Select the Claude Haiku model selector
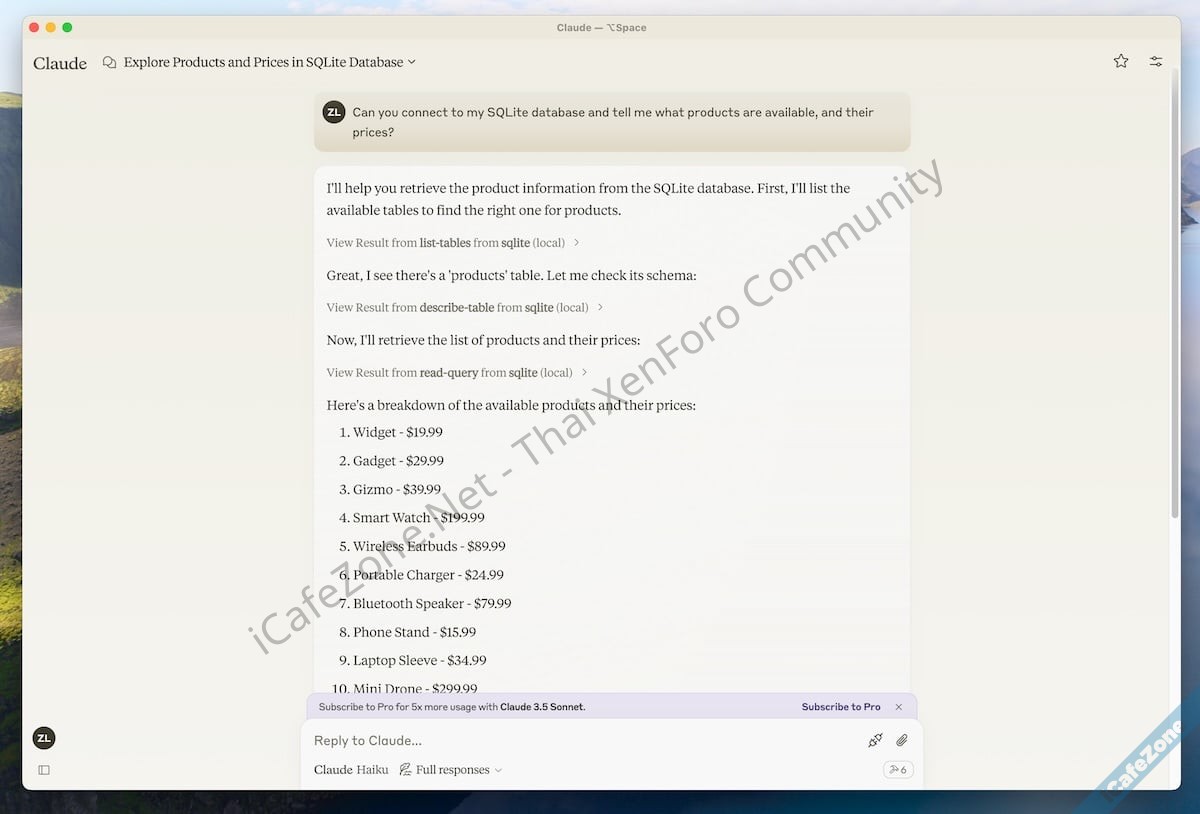Viewport: 1200px width, 814px height. (x=351, y=770)
